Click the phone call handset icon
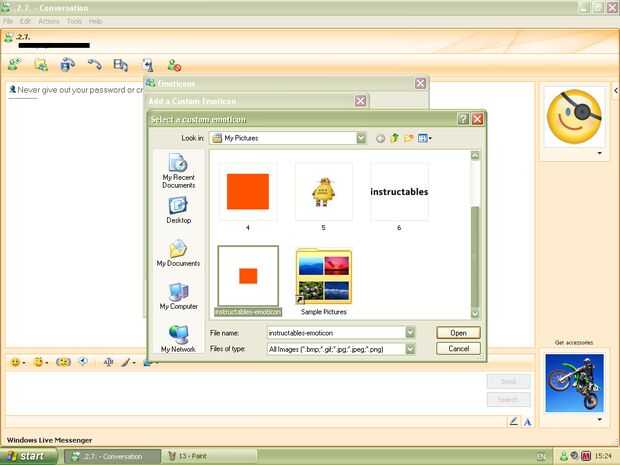The height and width of the screenshot is (465, 620). 95,64
